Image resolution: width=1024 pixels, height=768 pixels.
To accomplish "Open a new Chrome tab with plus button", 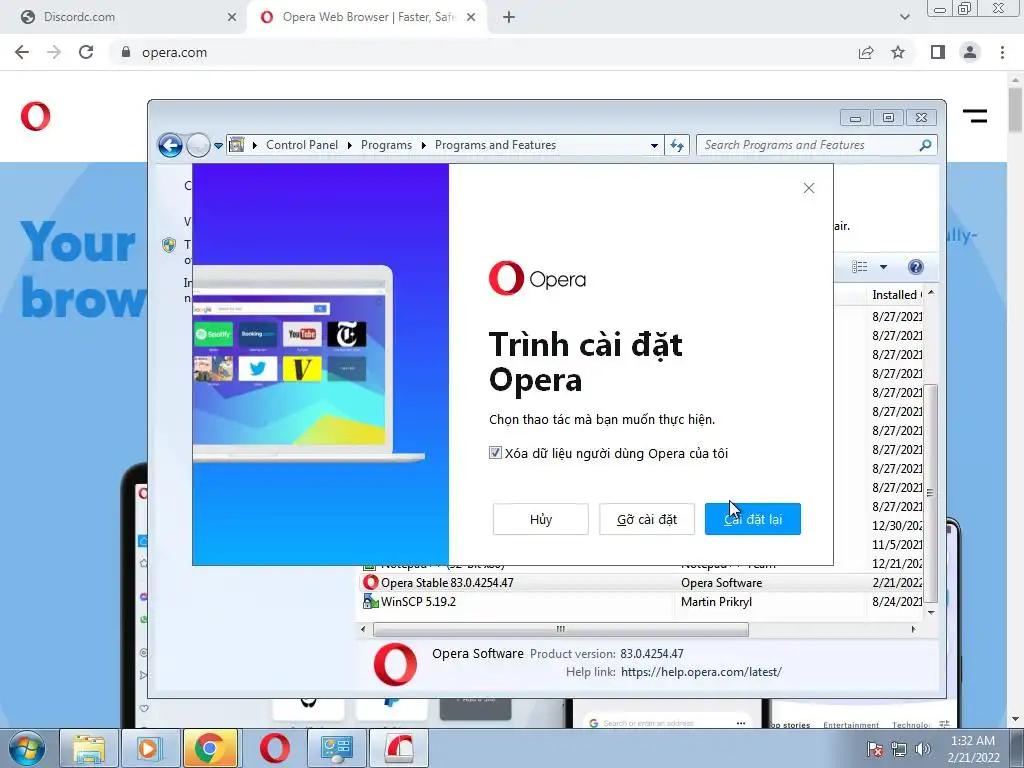I will [509, 17].
